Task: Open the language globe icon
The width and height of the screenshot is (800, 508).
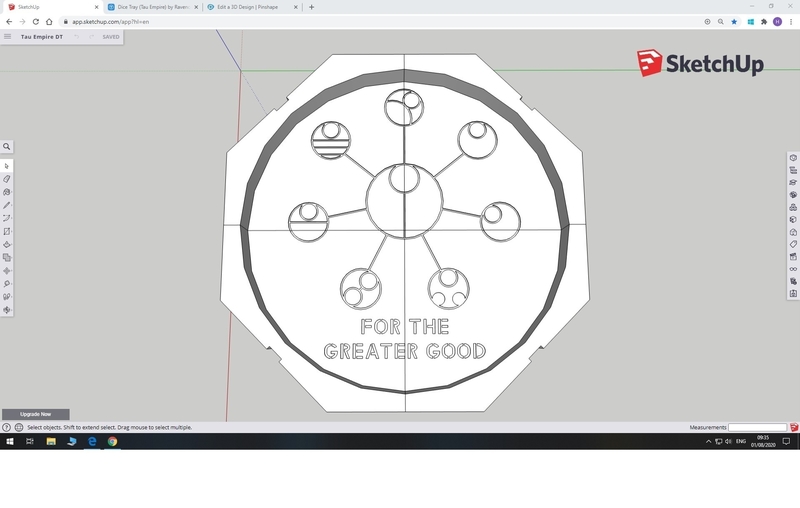Action: click(x=19, y=427)
